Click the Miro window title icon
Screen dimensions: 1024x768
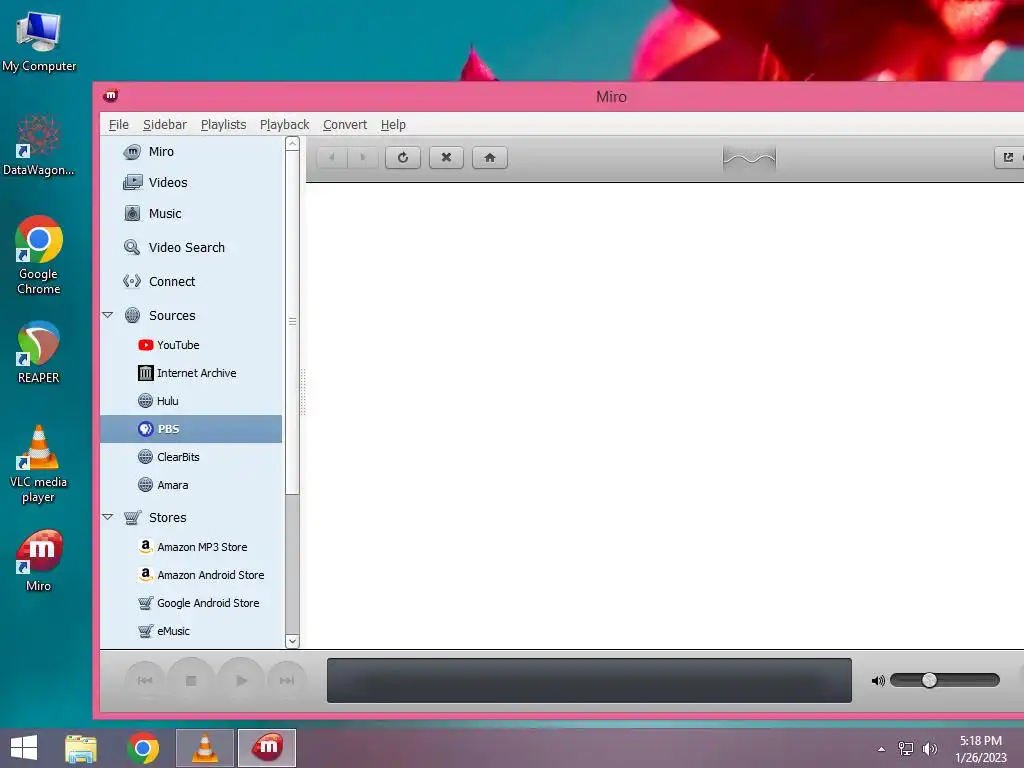[x=110, y=96]
